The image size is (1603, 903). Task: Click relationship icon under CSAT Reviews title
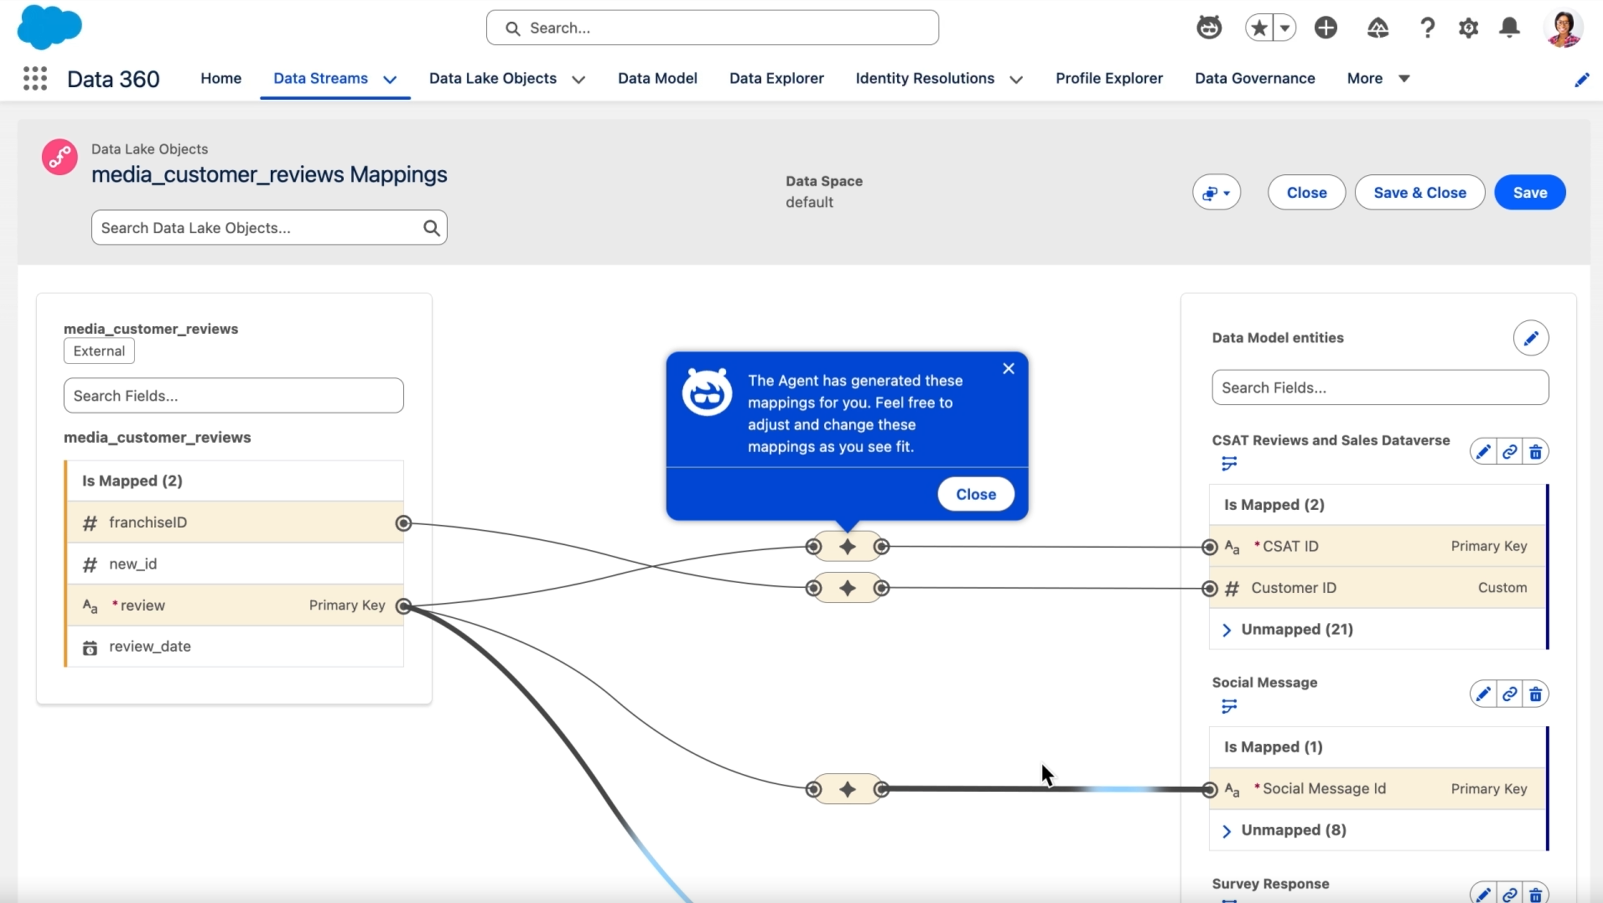point(1229,463)
